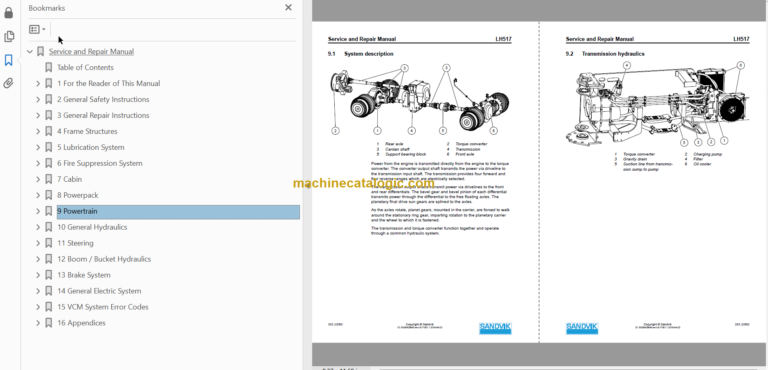Open the attachments paperclip panel icon
This screenshot has width=768, height=370.
pos(8,83)
